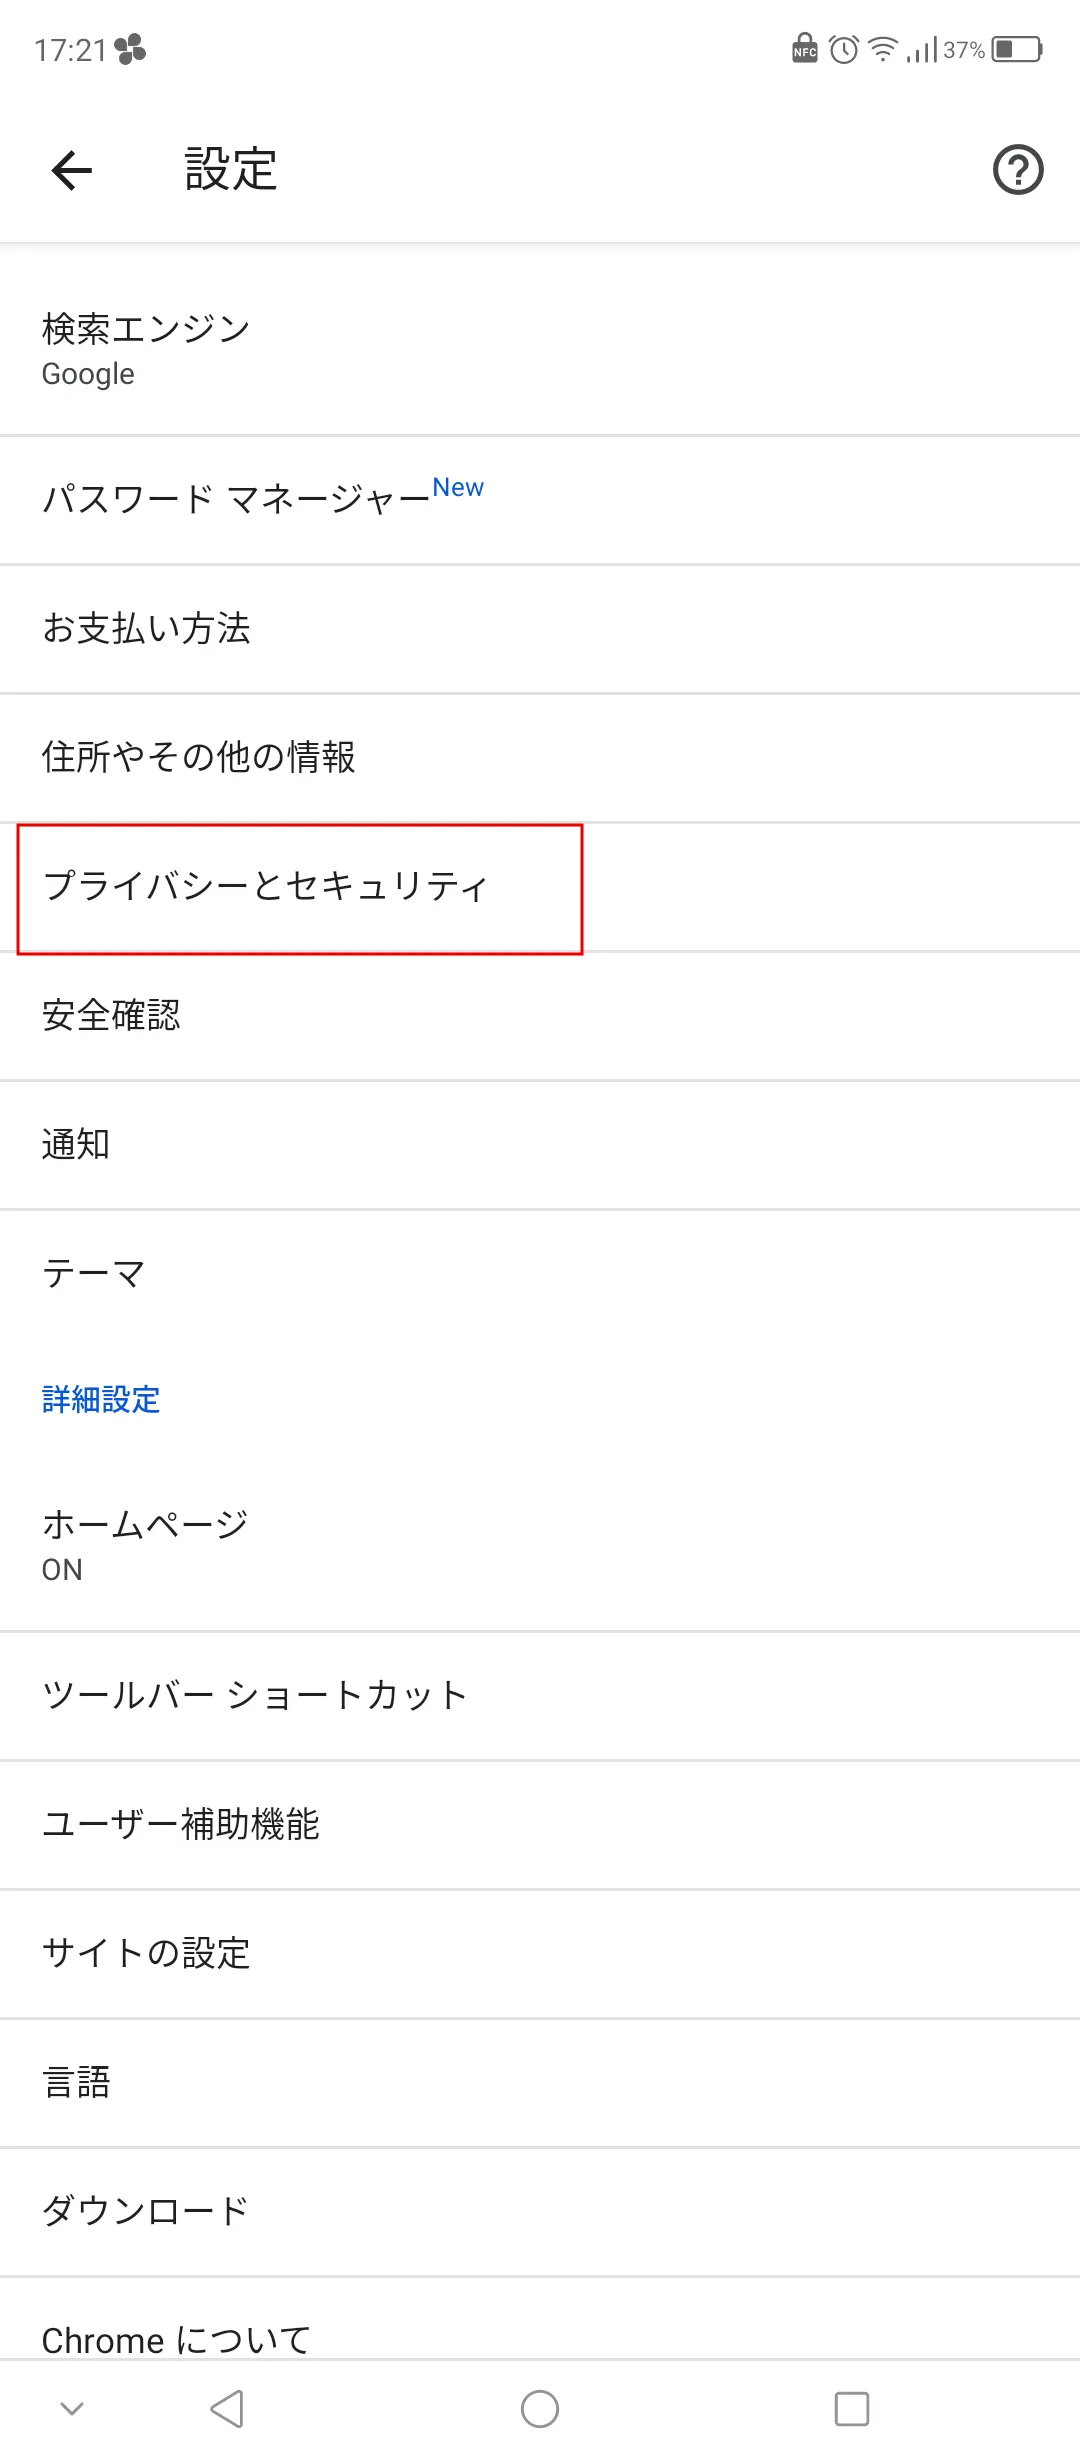Open ツールバー ショートカット setting
Viewport: 1080px width, 2460px height.
point(540,1695)
